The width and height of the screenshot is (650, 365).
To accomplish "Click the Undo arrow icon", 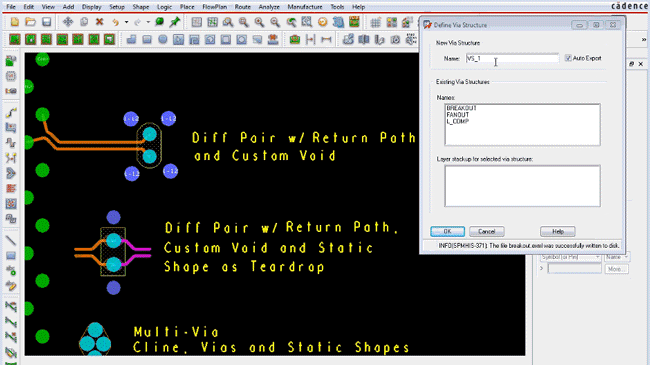I will [115, 22].
